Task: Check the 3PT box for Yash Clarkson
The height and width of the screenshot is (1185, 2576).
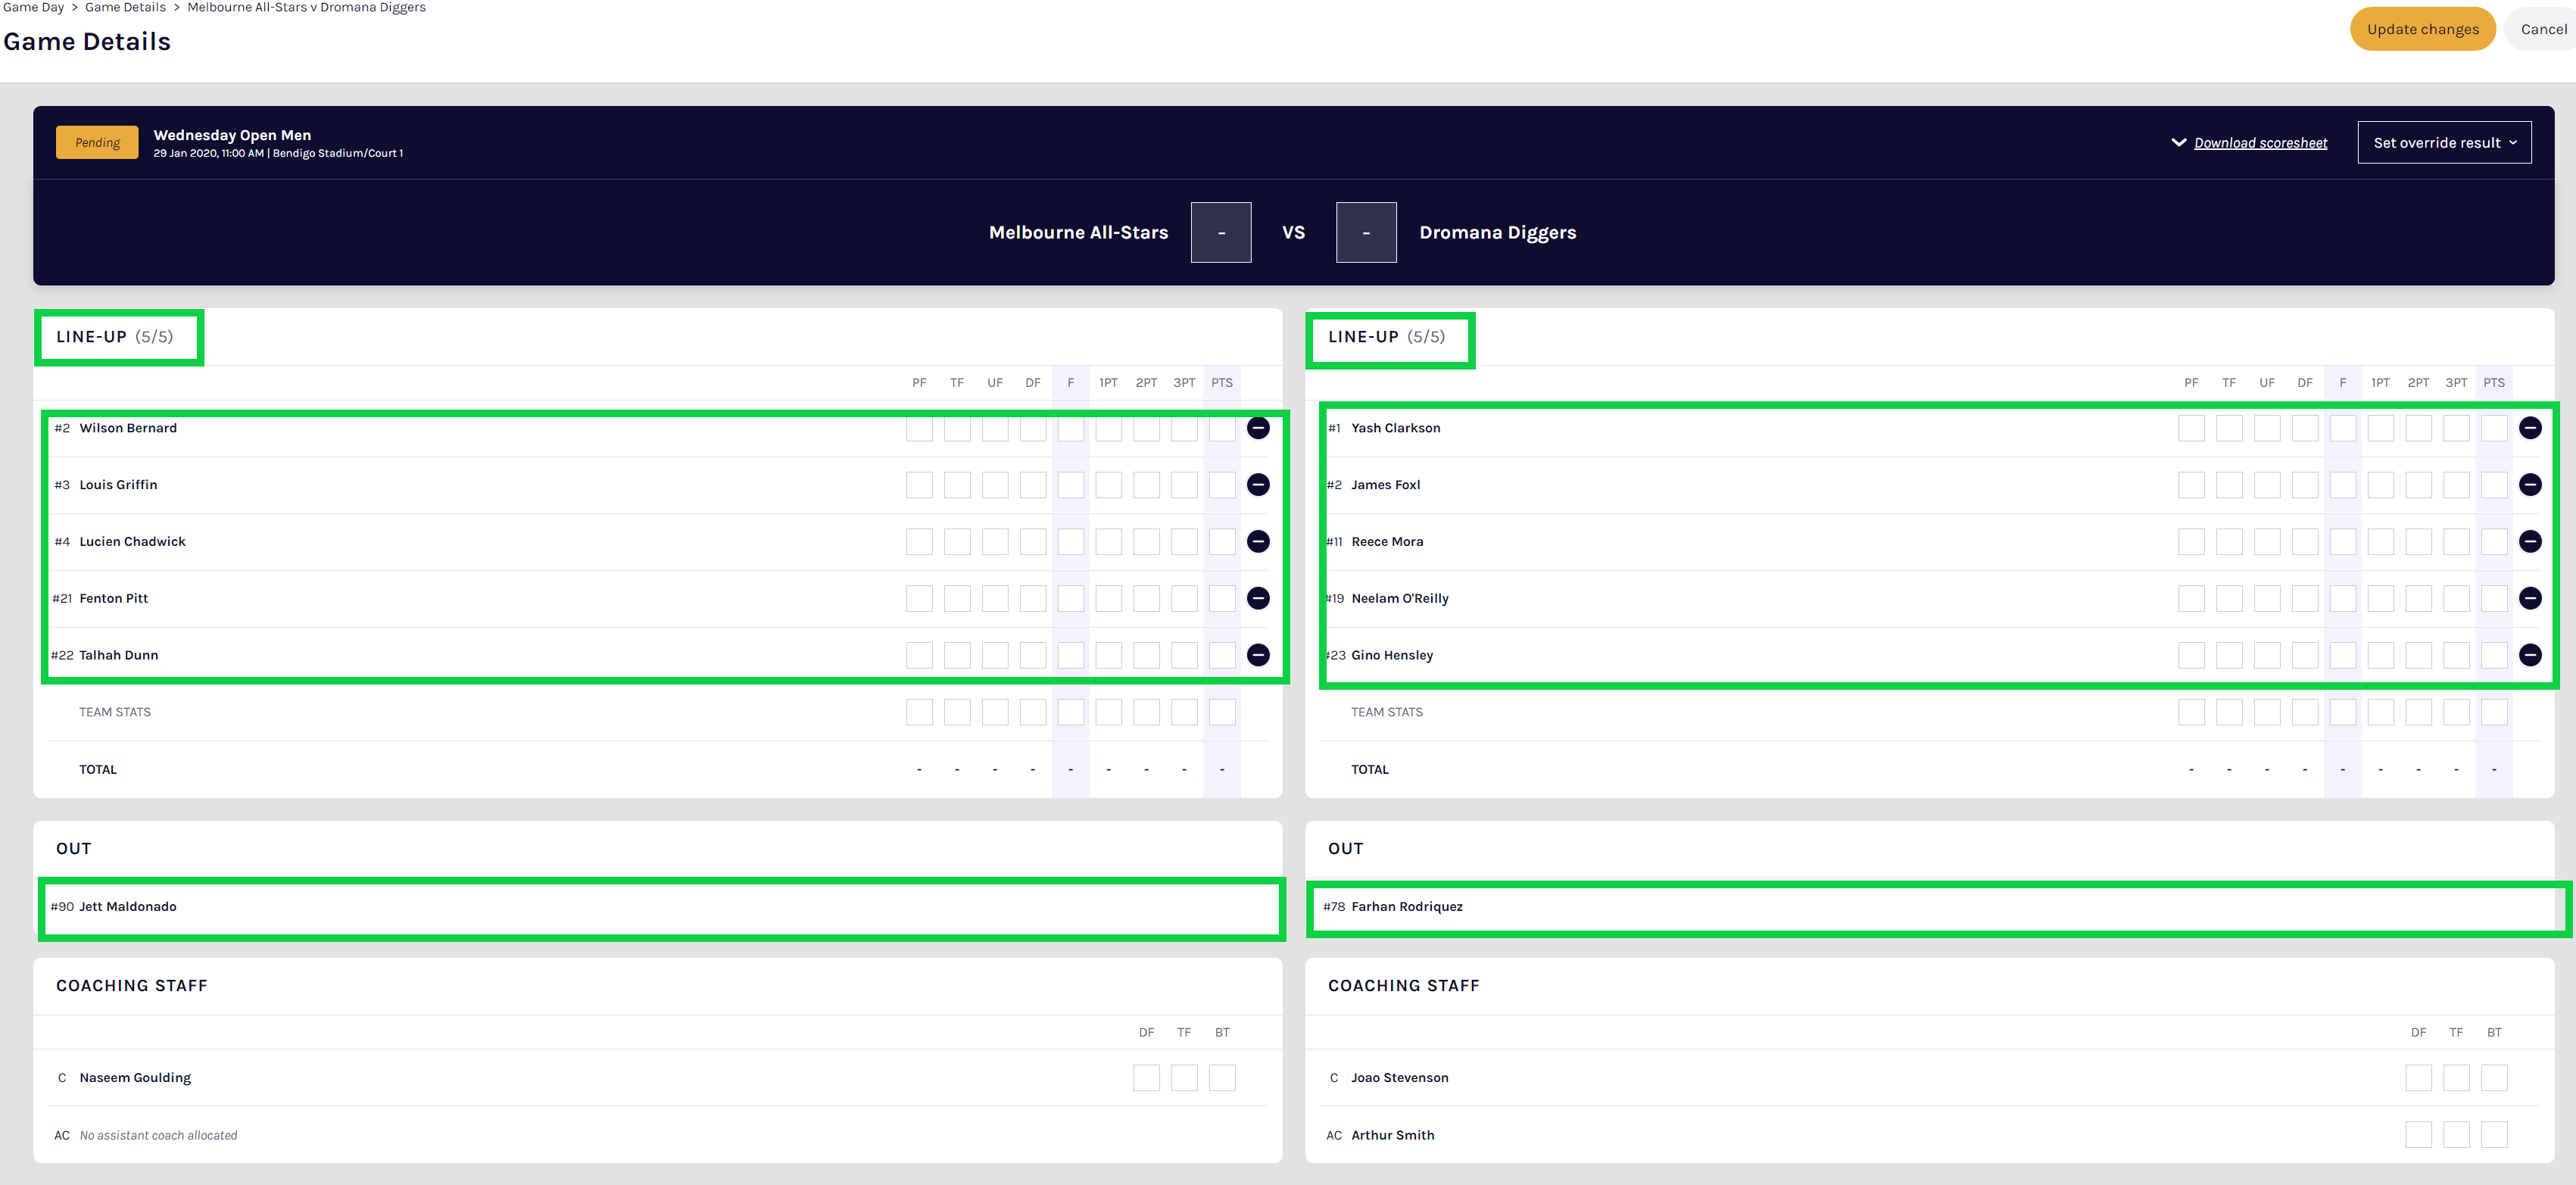Action: tap(2456, 427)
